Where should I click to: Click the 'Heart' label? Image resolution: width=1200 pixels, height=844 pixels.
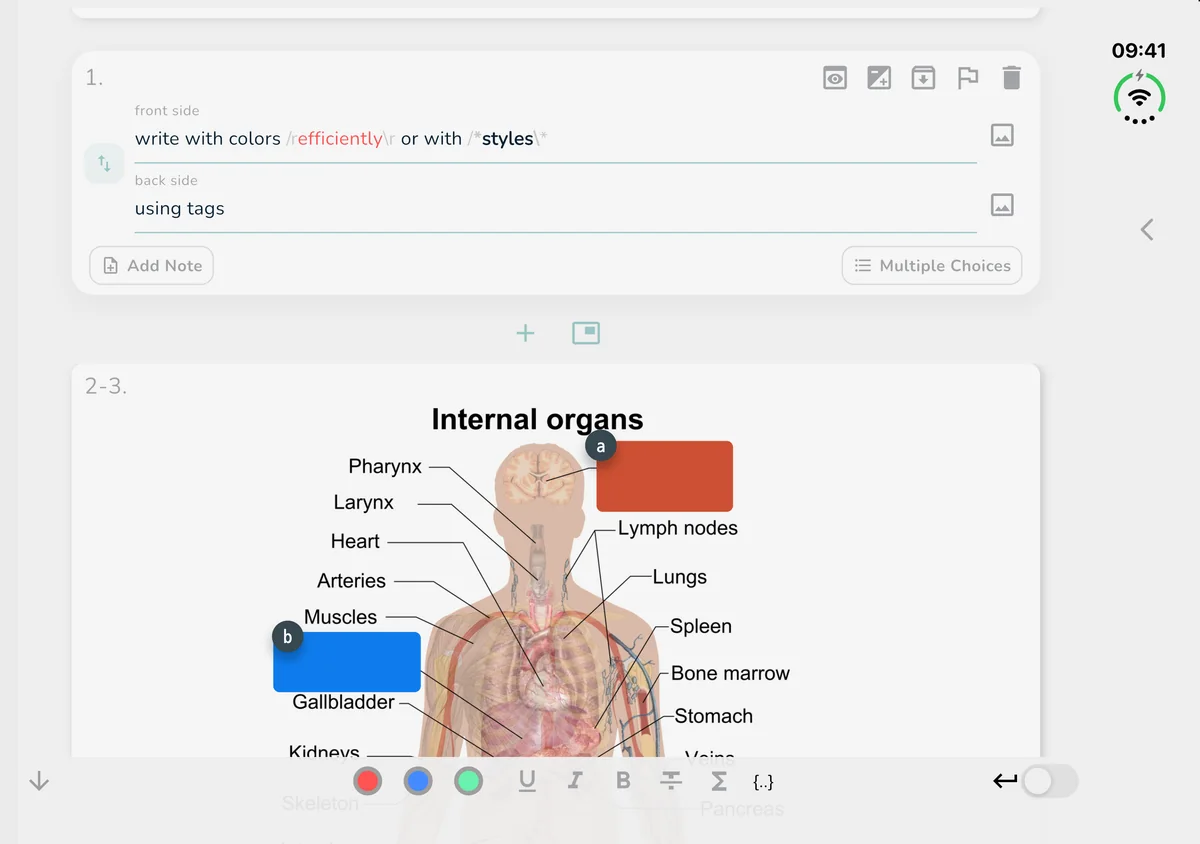tap(355, 541)
